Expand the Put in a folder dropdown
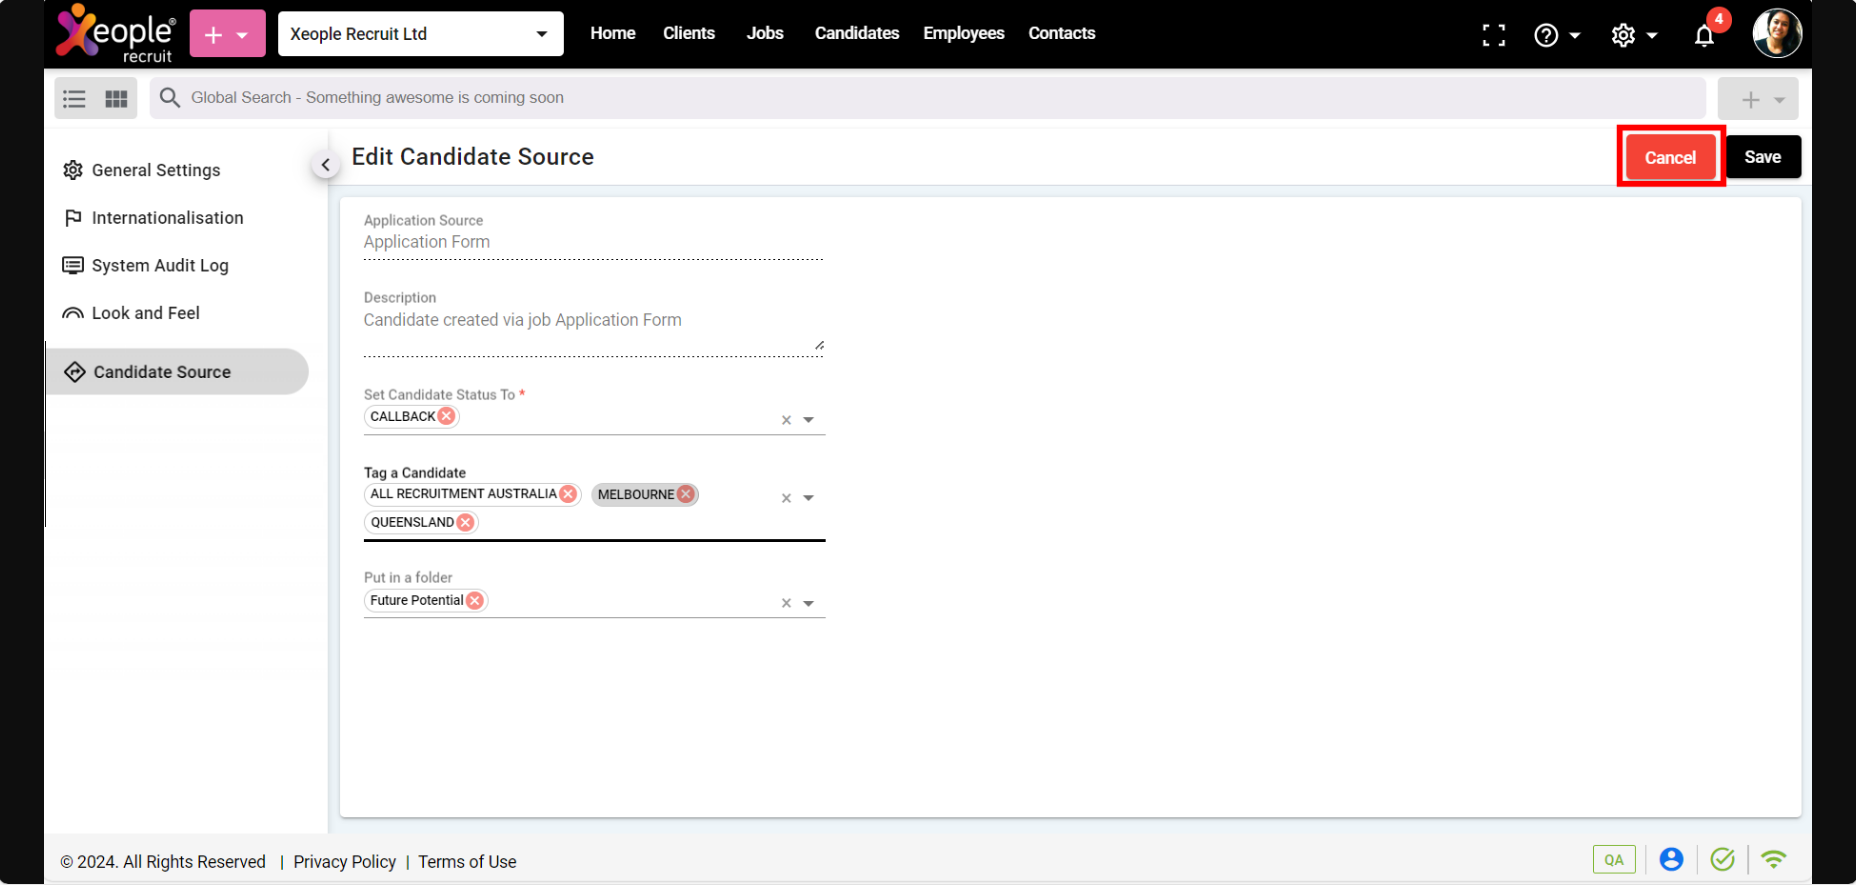This screenshot has height=885, width=1856. [x=809, y=603]
